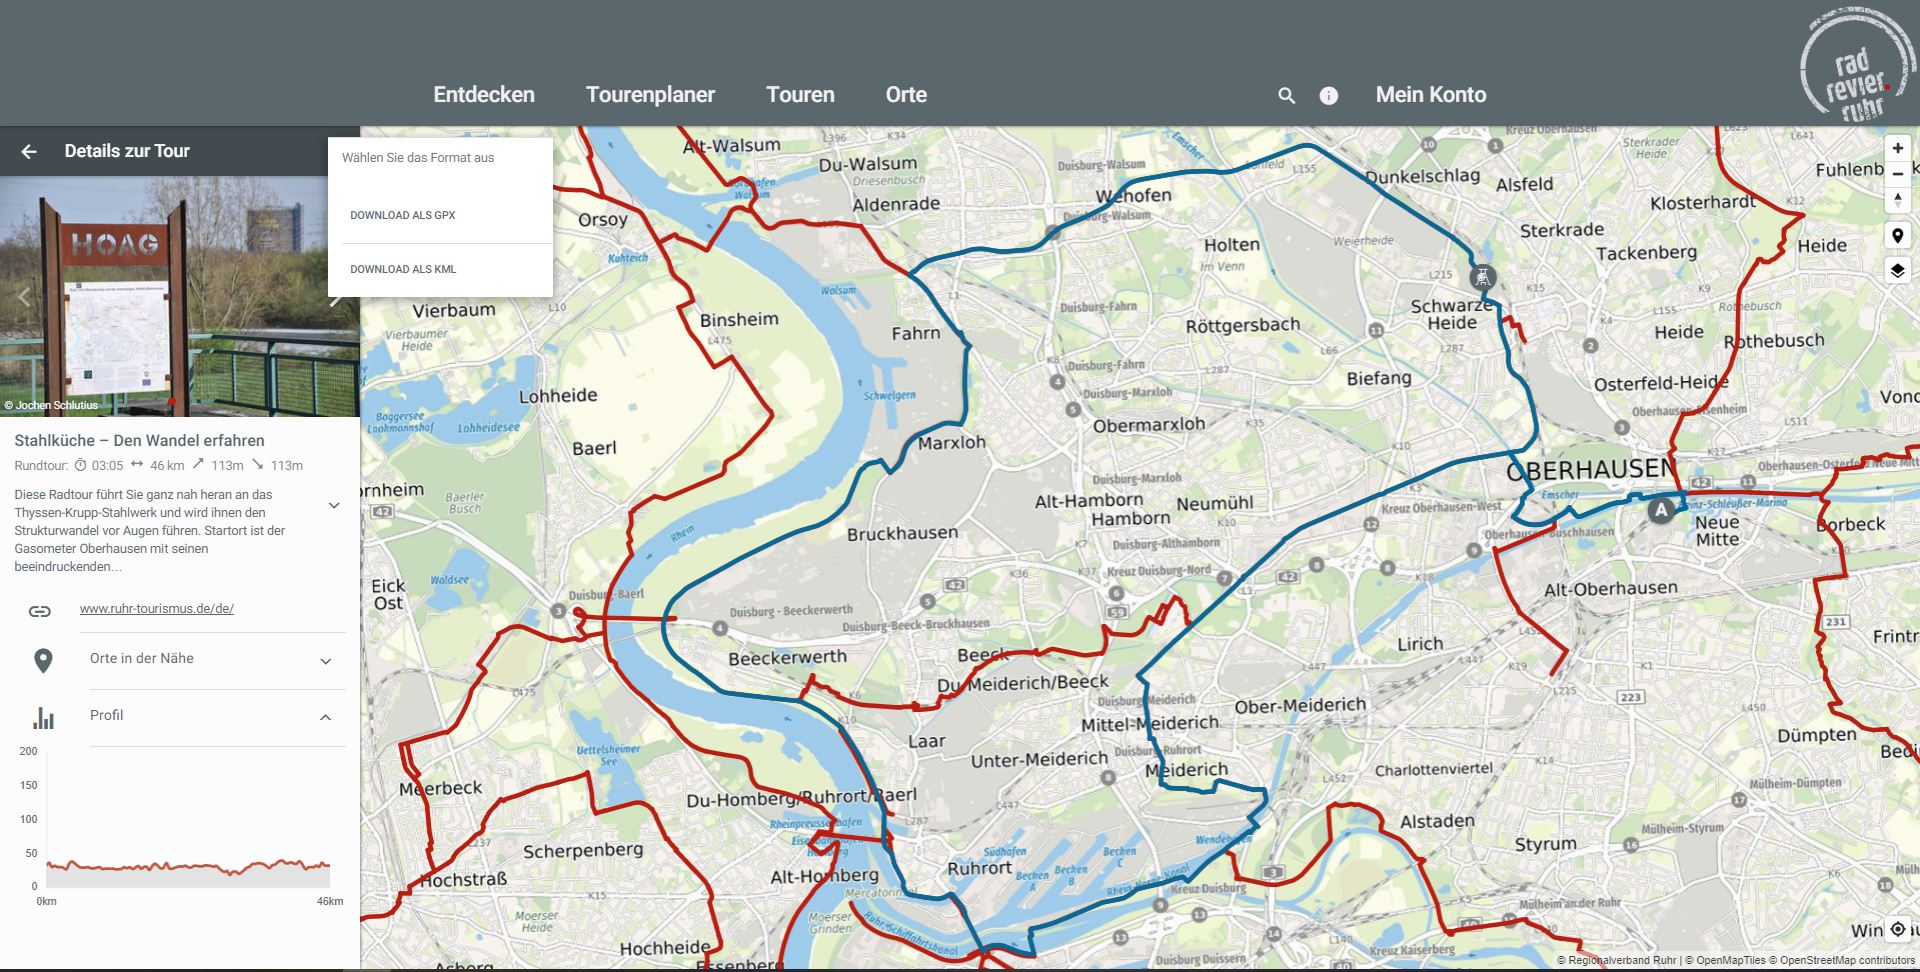The width and height of the screenshot is (1920, 972).
Task: Download the tour as GPX
Action: [x=403, y=215]
